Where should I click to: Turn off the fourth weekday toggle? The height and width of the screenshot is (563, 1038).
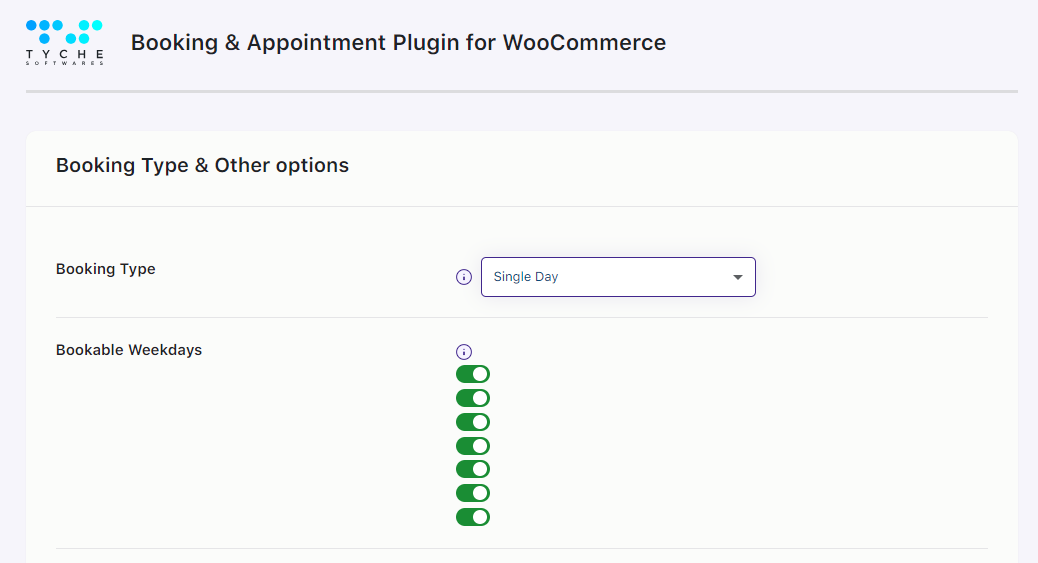coord(473,446)
